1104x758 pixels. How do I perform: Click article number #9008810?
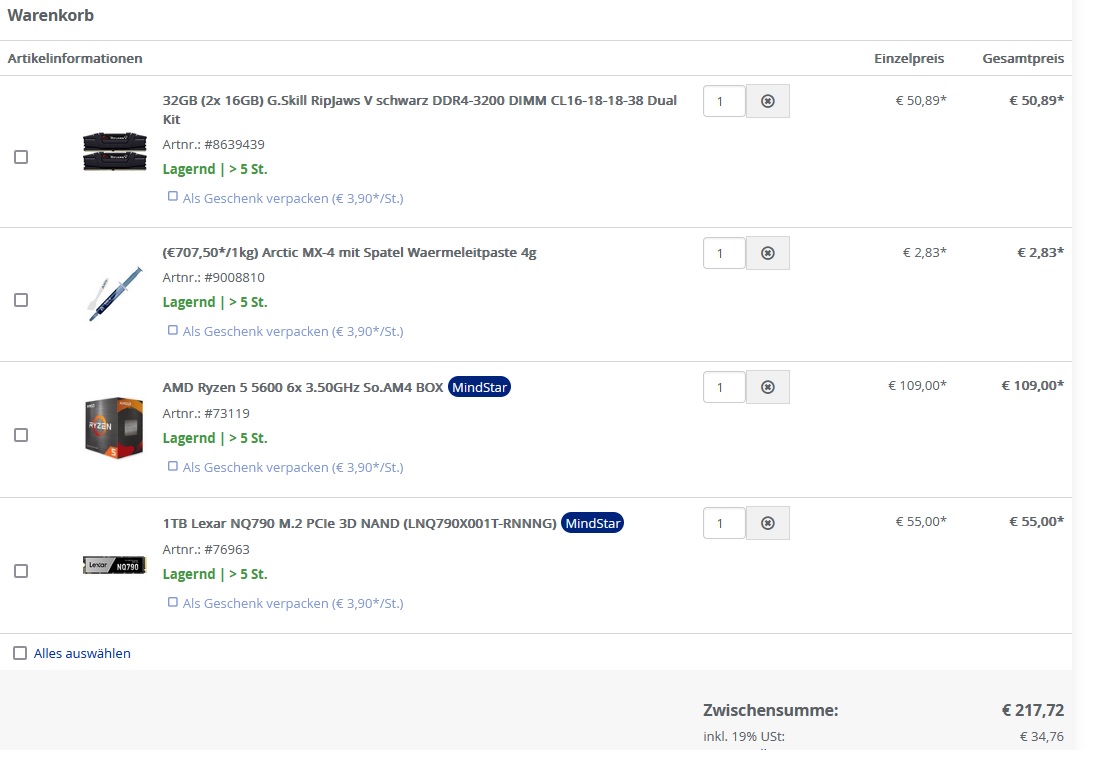(234, 277)
